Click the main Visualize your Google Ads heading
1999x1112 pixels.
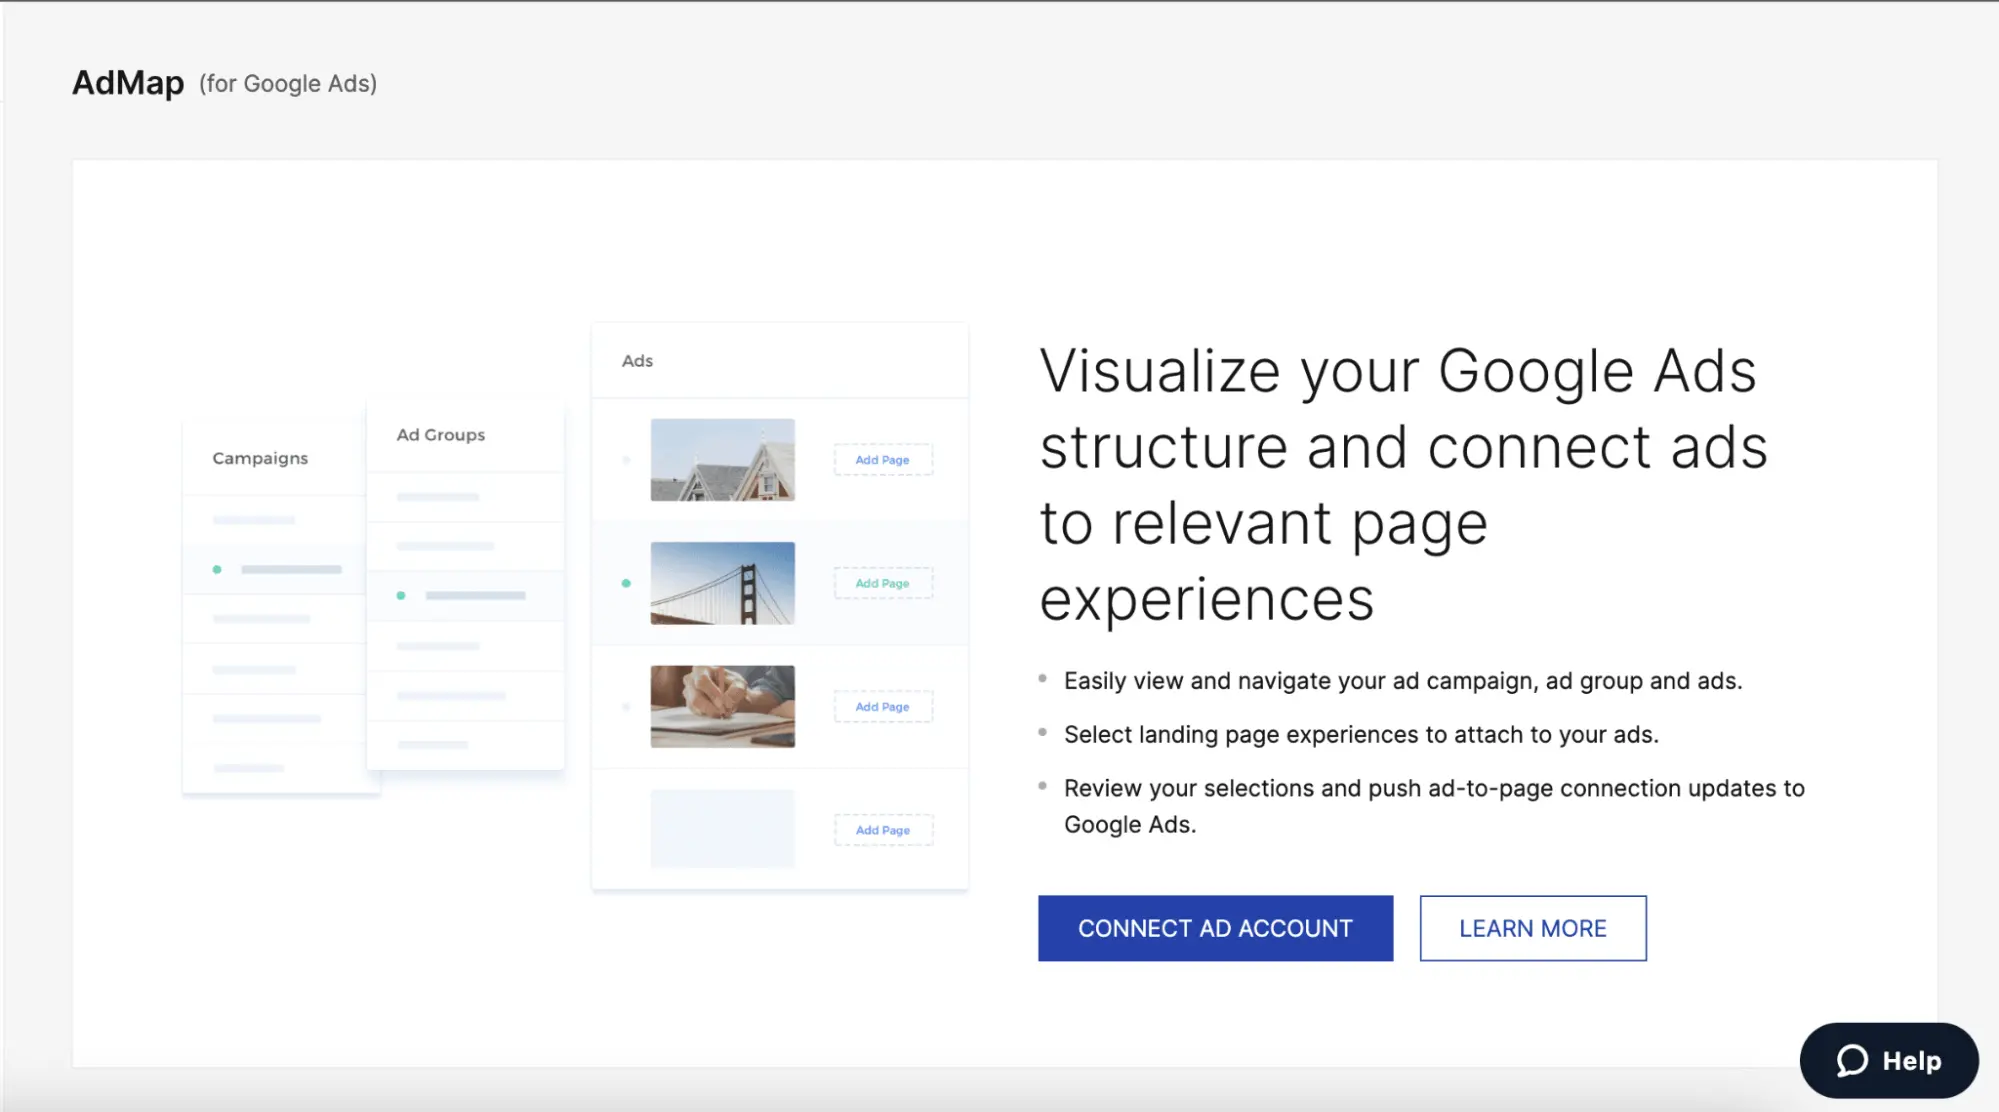pos(1402,484)
